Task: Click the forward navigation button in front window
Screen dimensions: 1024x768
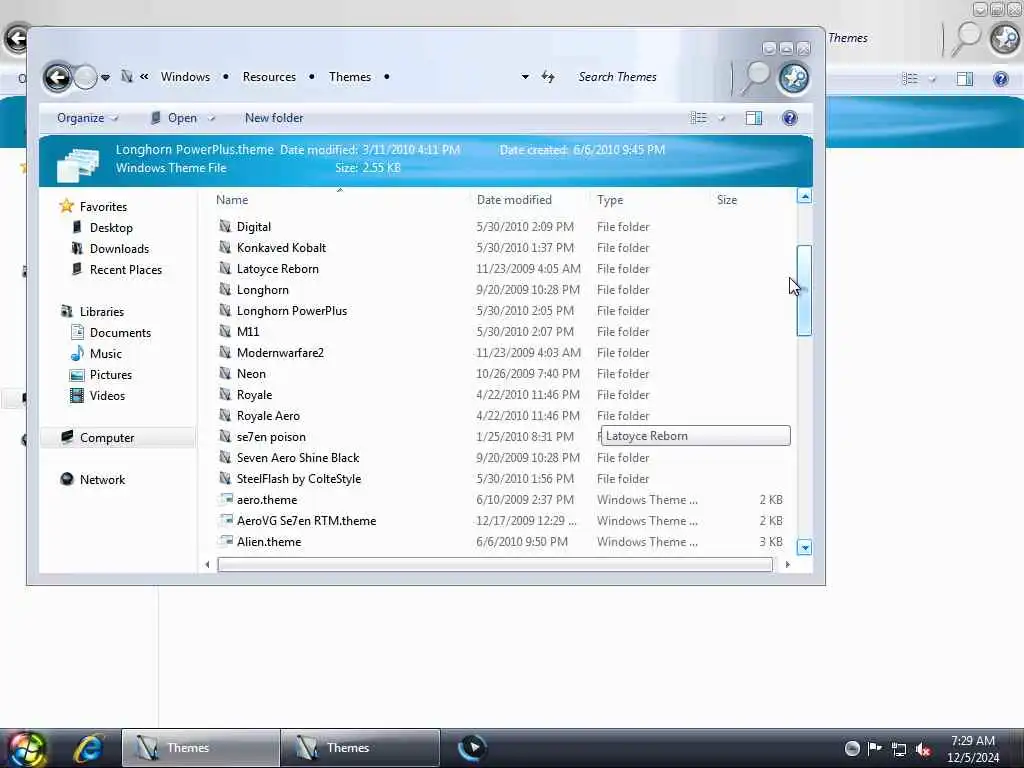Action: coord(85,78)
